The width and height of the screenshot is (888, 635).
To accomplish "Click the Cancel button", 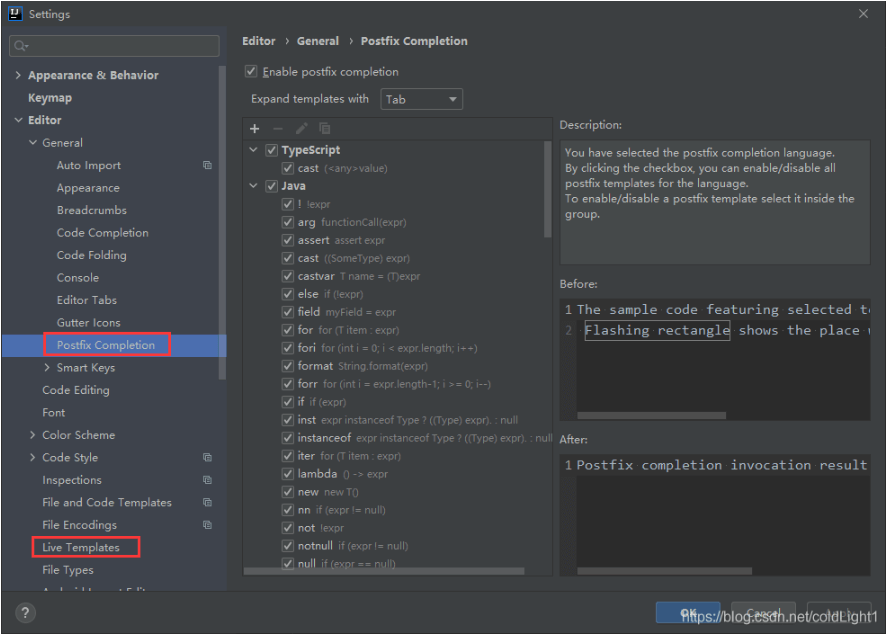I will tap(763, 612).
